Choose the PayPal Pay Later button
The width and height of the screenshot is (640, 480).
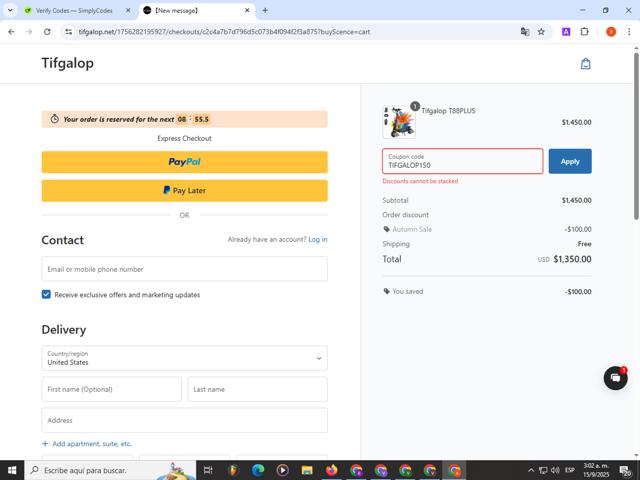coord(184,191)
